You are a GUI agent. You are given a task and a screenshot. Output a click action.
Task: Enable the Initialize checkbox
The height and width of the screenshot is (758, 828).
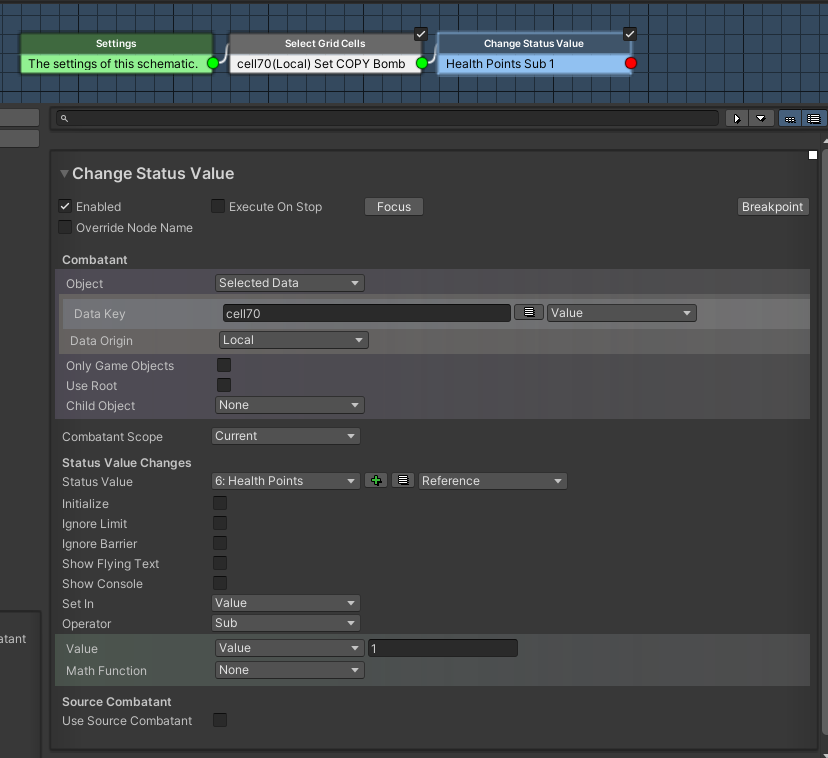pos(220,503)
